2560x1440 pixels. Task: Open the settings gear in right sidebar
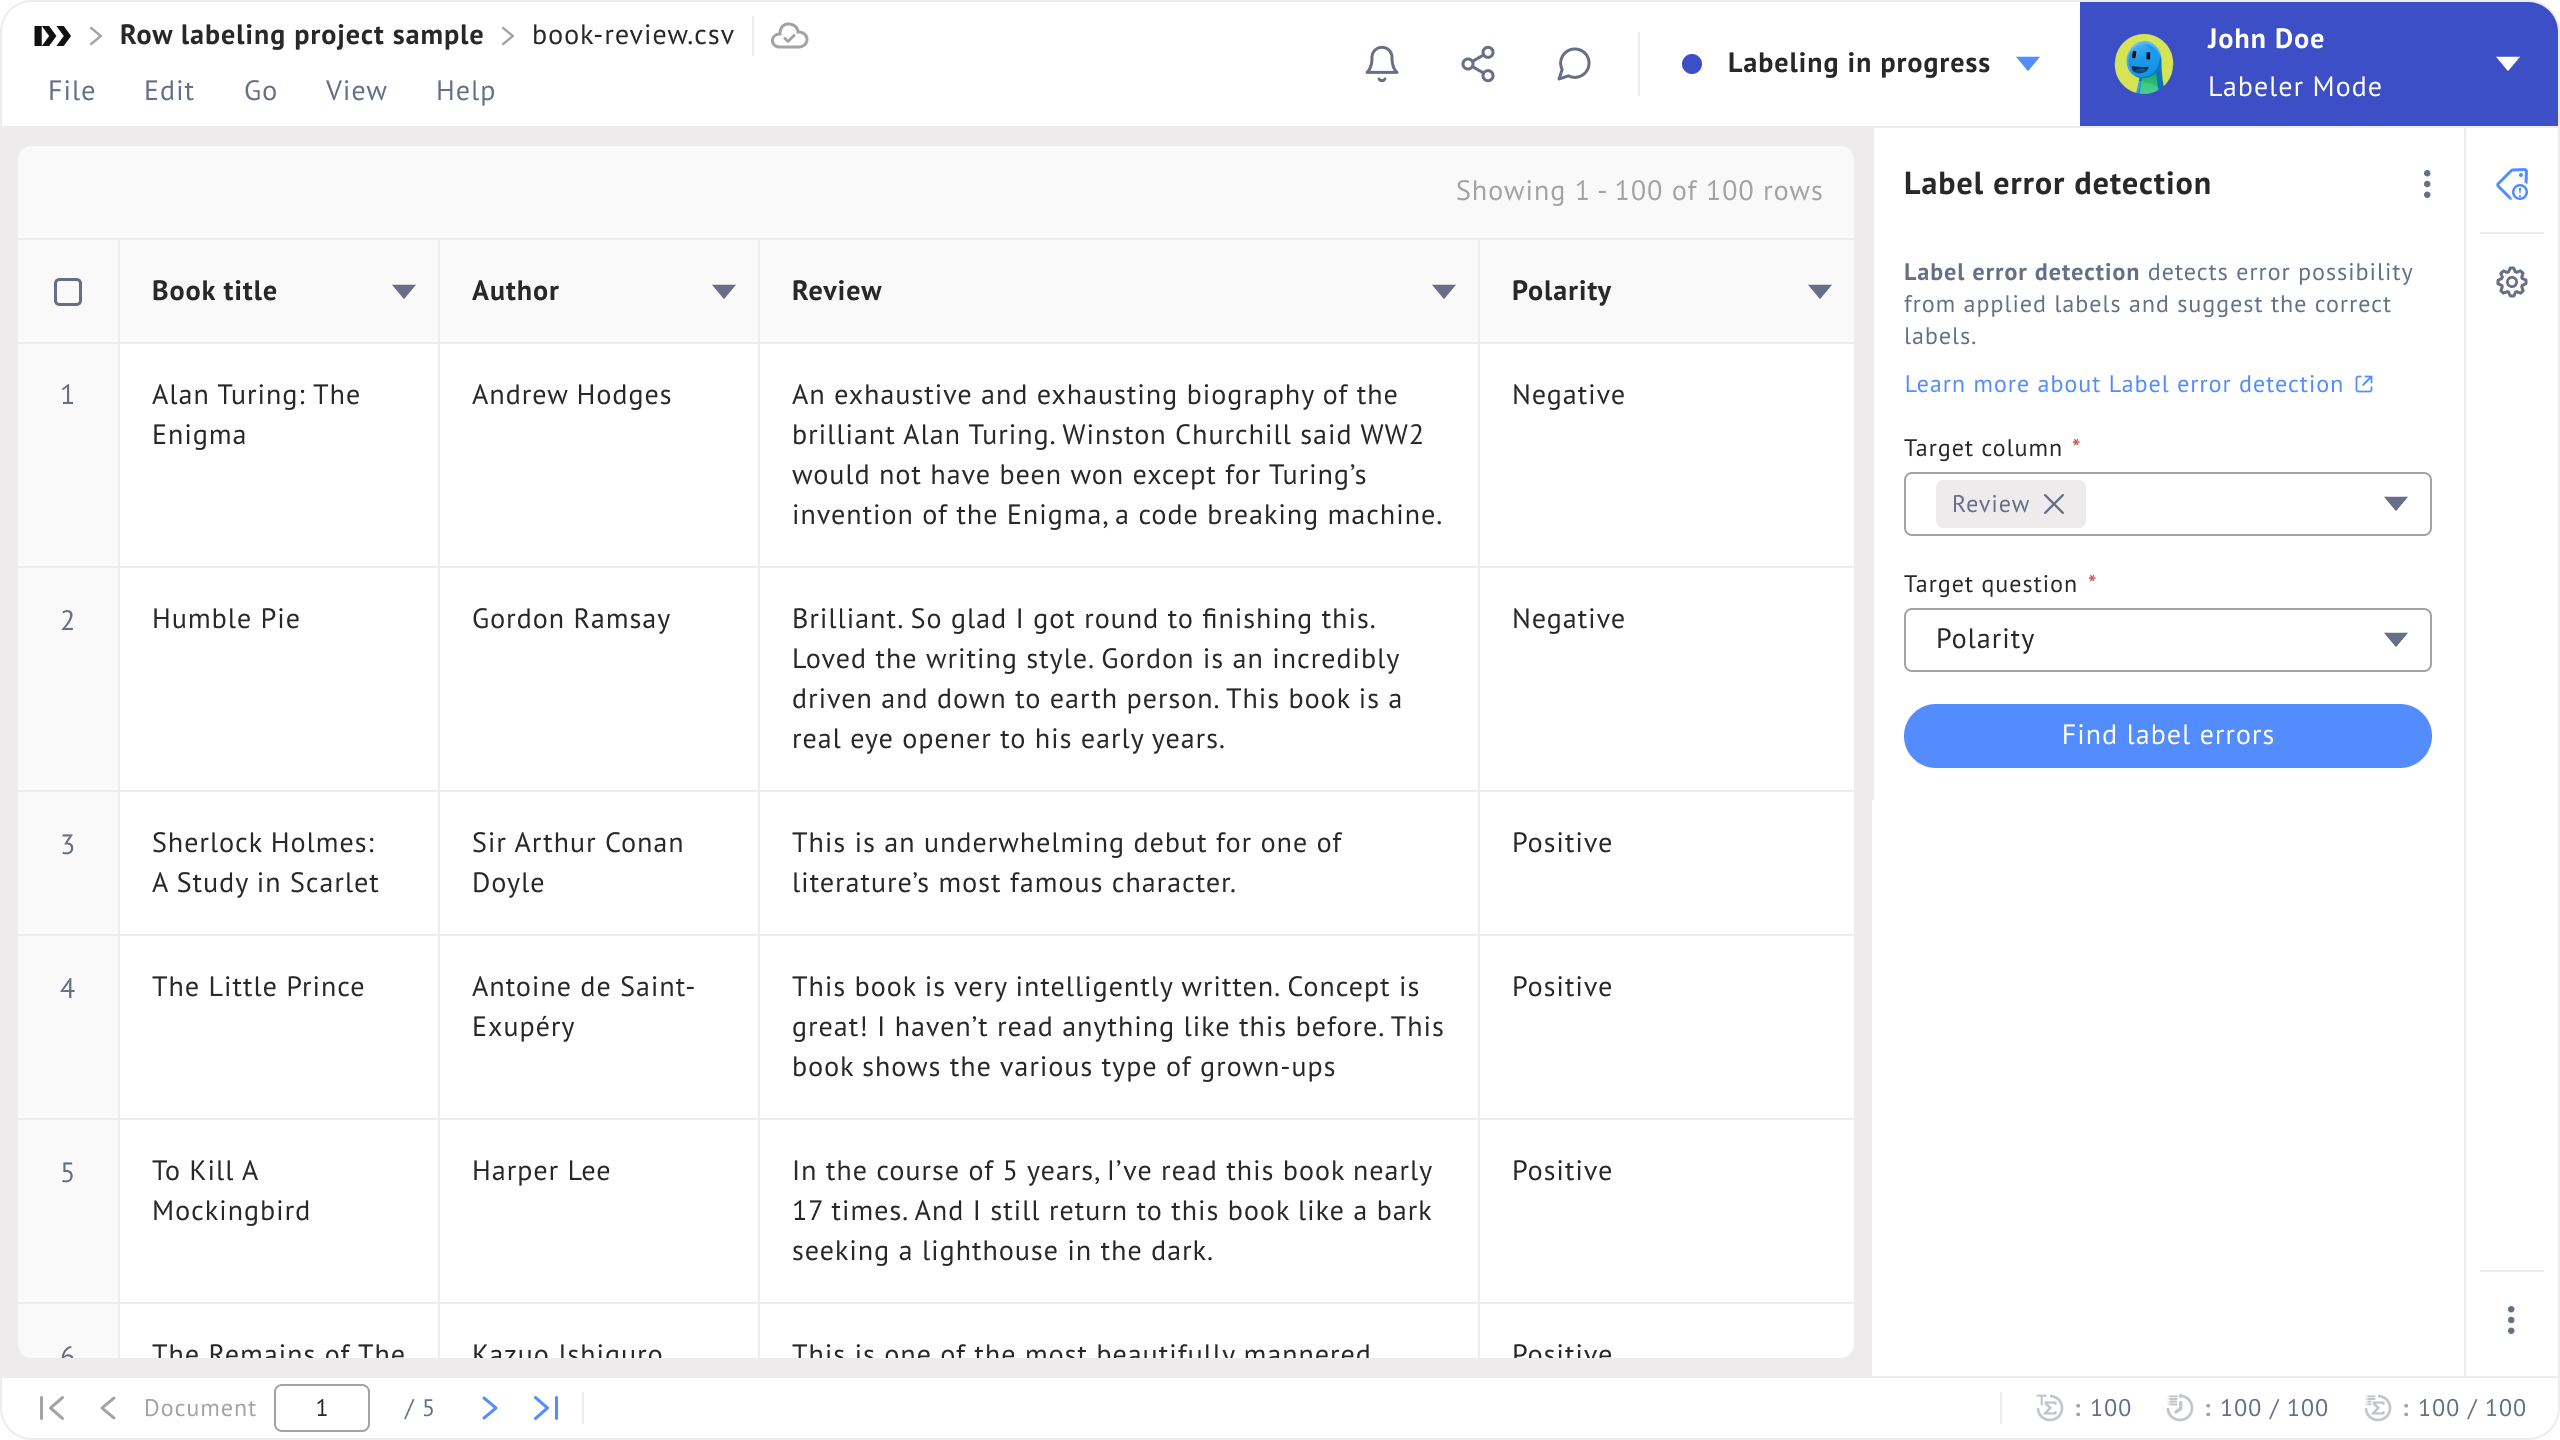pyautogui.click(x=2511, y=282)
